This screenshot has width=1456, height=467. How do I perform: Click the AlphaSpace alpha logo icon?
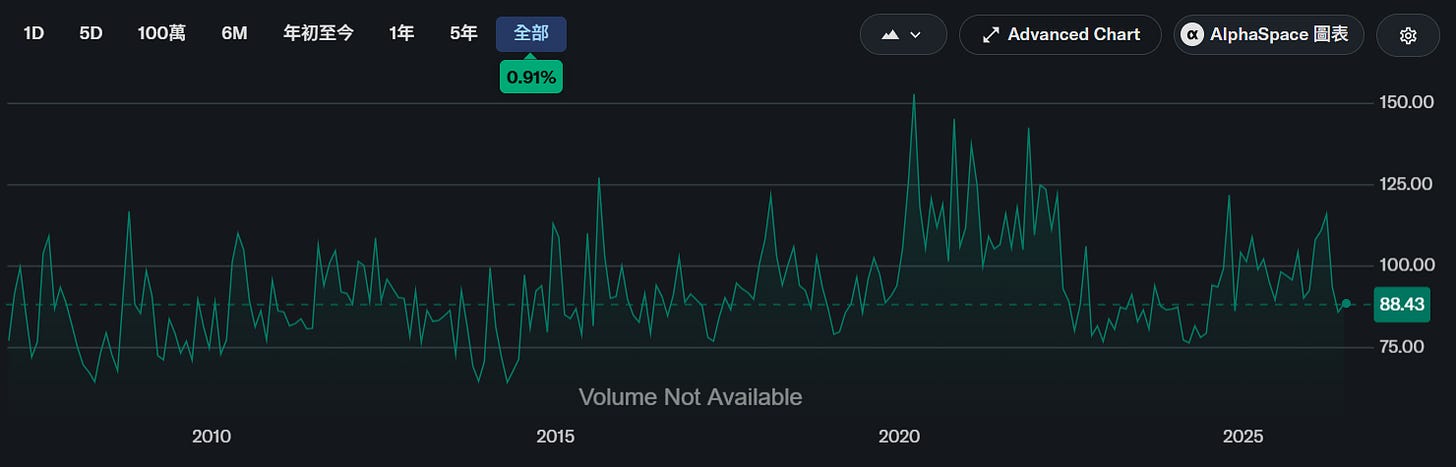[1192, 35]
